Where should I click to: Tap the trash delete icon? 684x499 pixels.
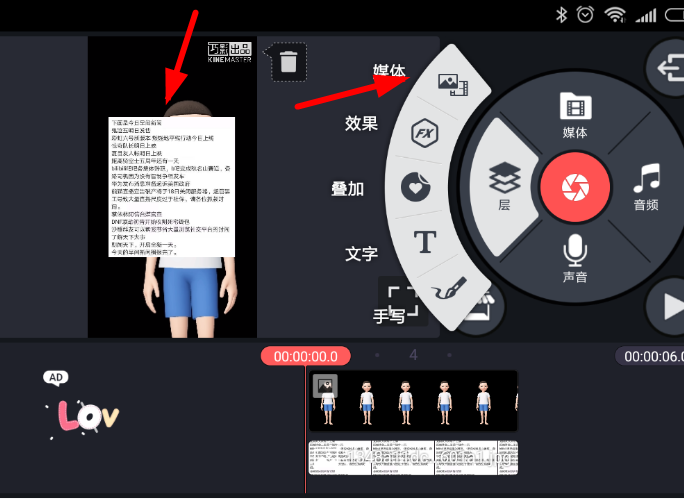287,62
